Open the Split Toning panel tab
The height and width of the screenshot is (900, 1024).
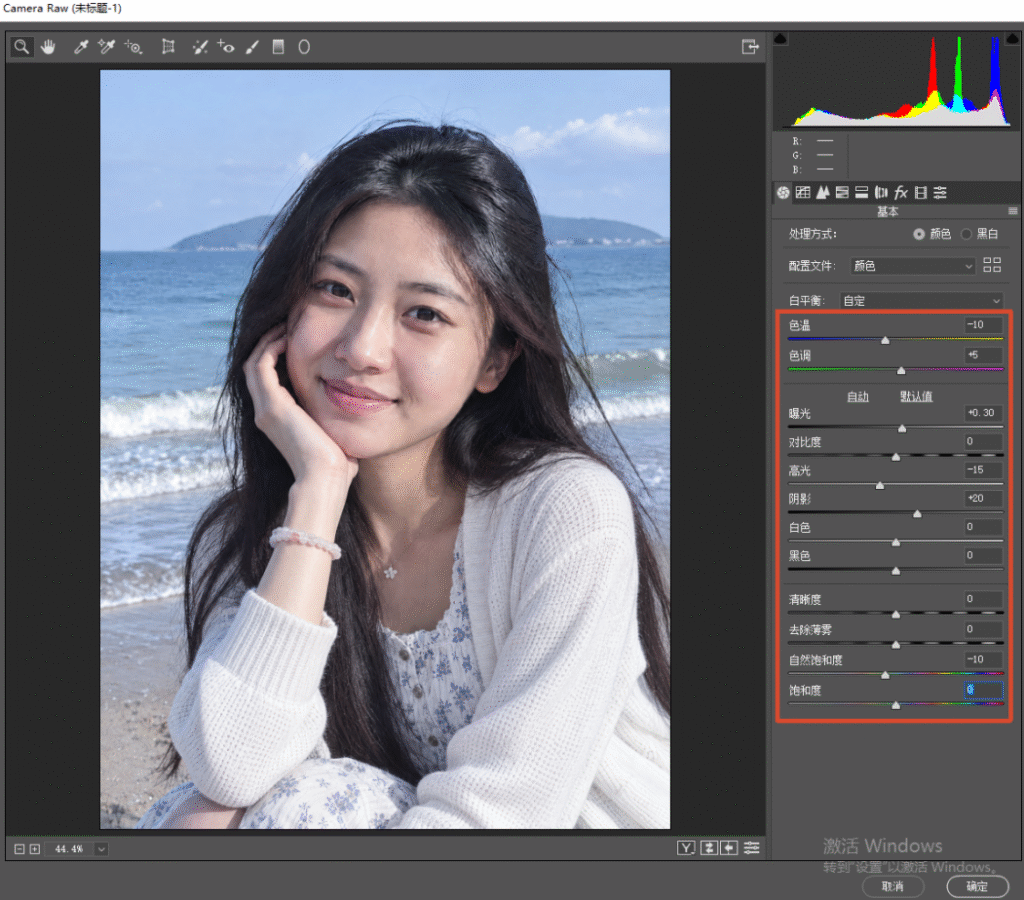862,192
